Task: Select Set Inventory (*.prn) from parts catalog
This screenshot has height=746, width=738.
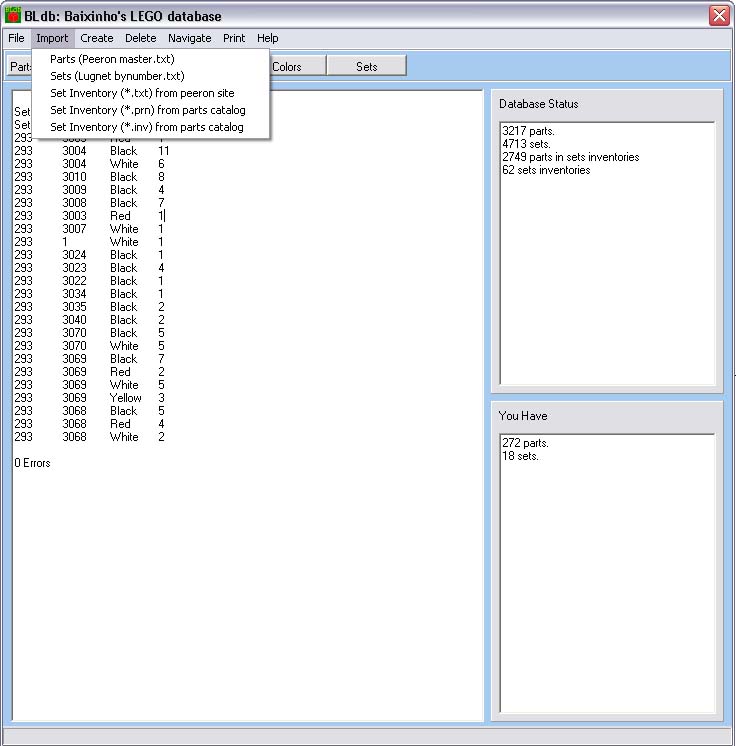Action: 150,110
